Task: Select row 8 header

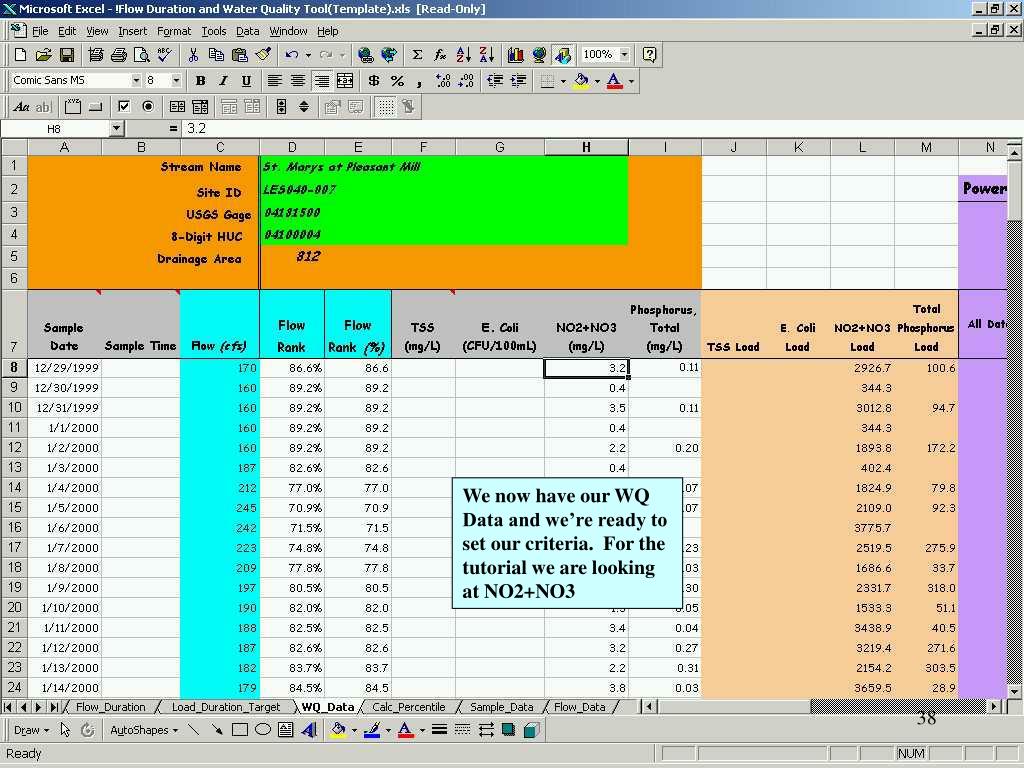Action: click(14, 368)
